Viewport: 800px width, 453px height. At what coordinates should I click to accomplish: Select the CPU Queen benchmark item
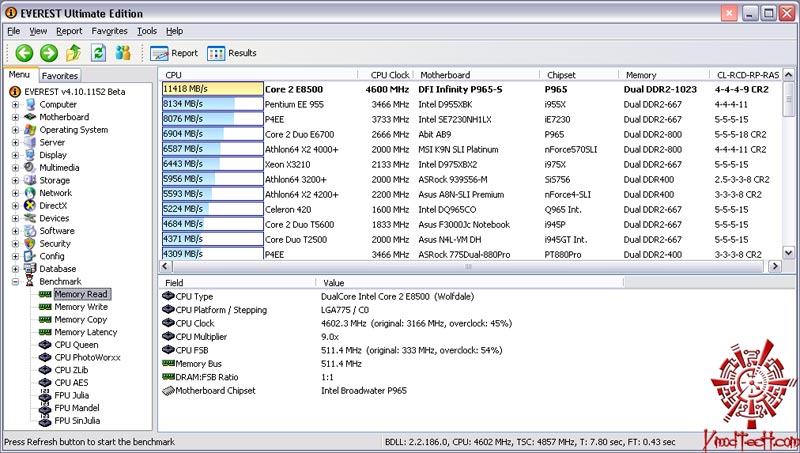coord(76,345)
